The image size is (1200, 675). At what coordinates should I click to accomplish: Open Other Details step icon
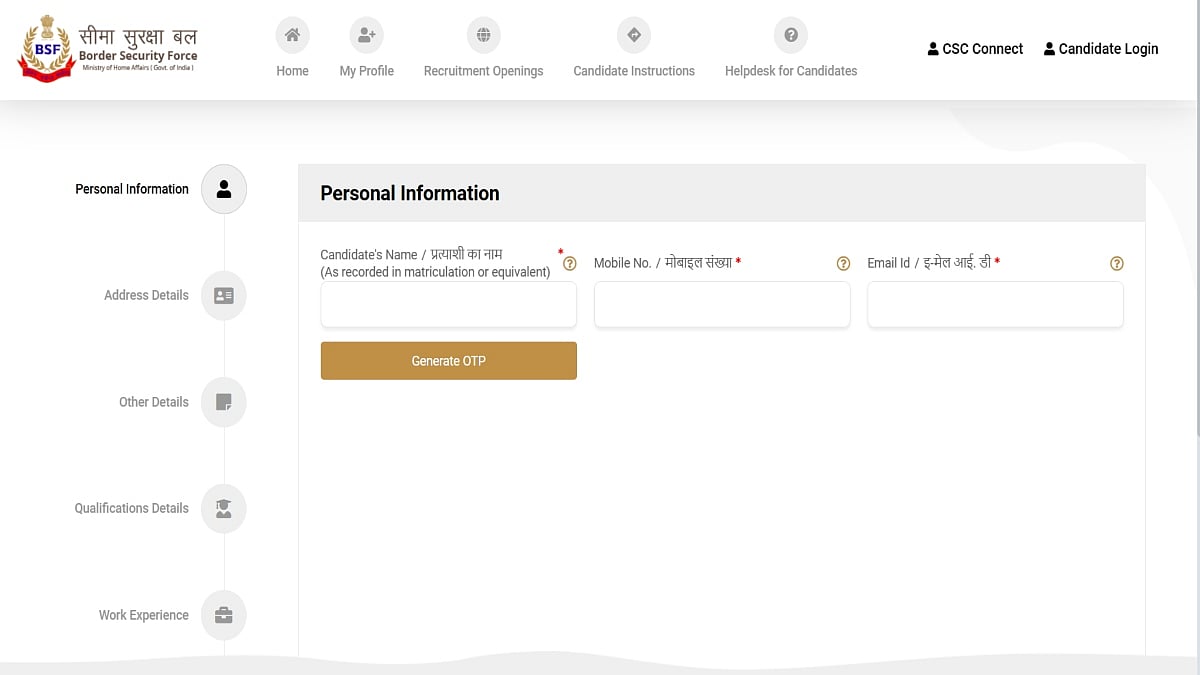point(224,402)
